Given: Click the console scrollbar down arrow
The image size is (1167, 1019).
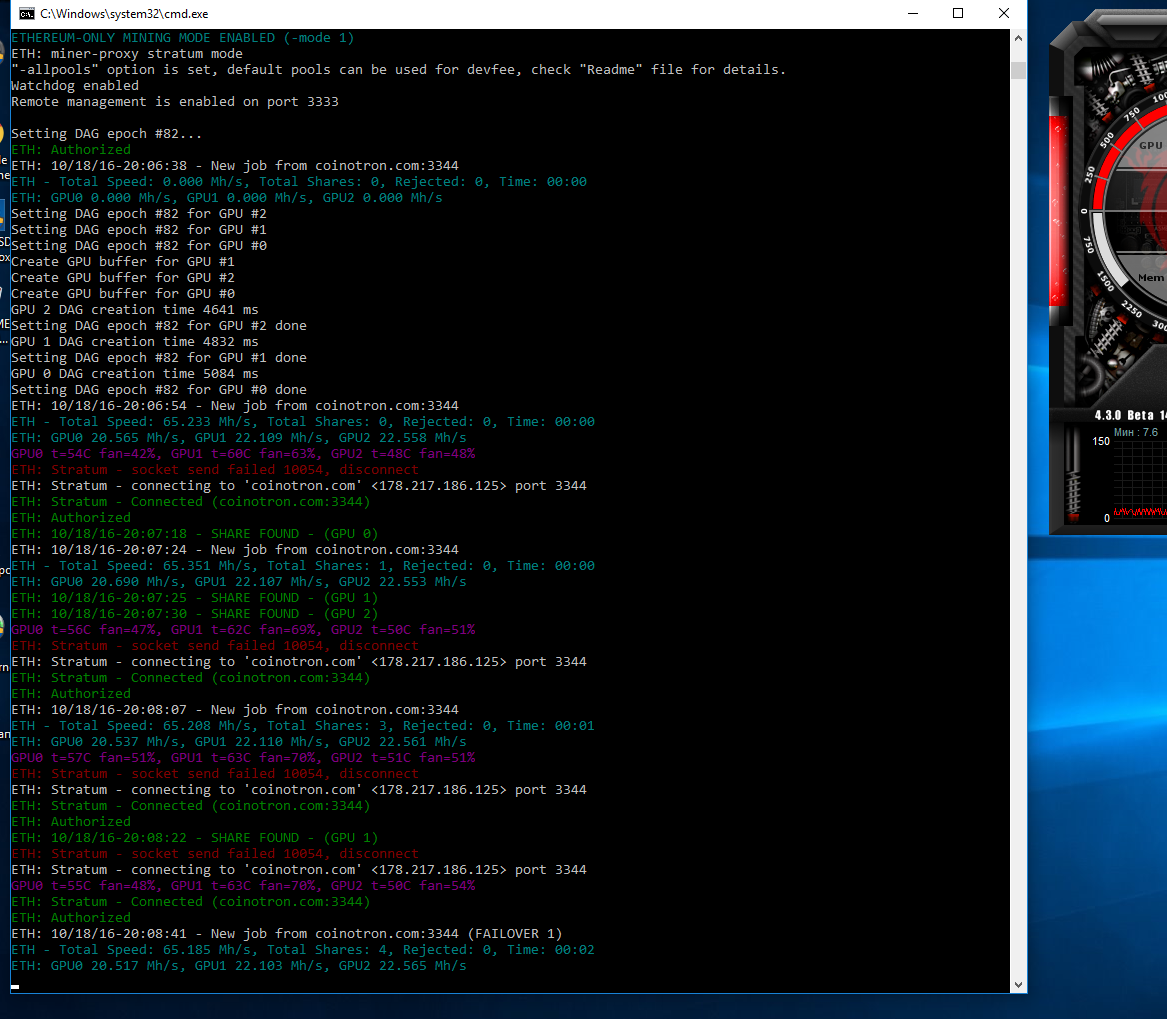Looking at the screenshot, I should coord(1018,984).
